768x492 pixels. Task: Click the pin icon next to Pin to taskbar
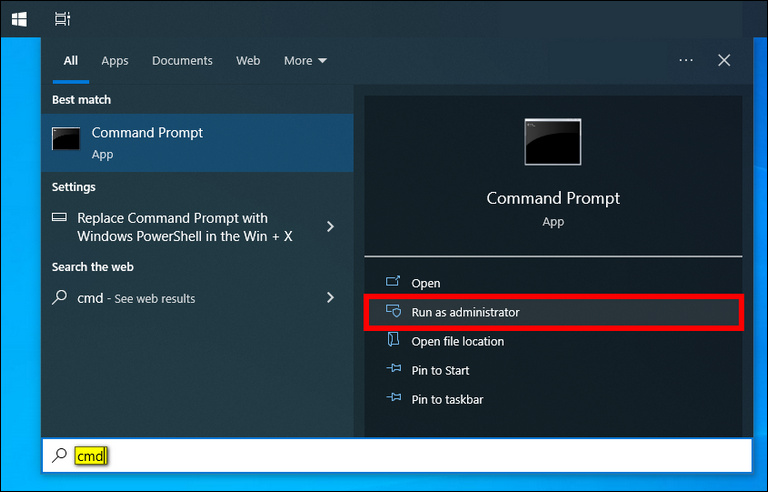coord(394,397)
